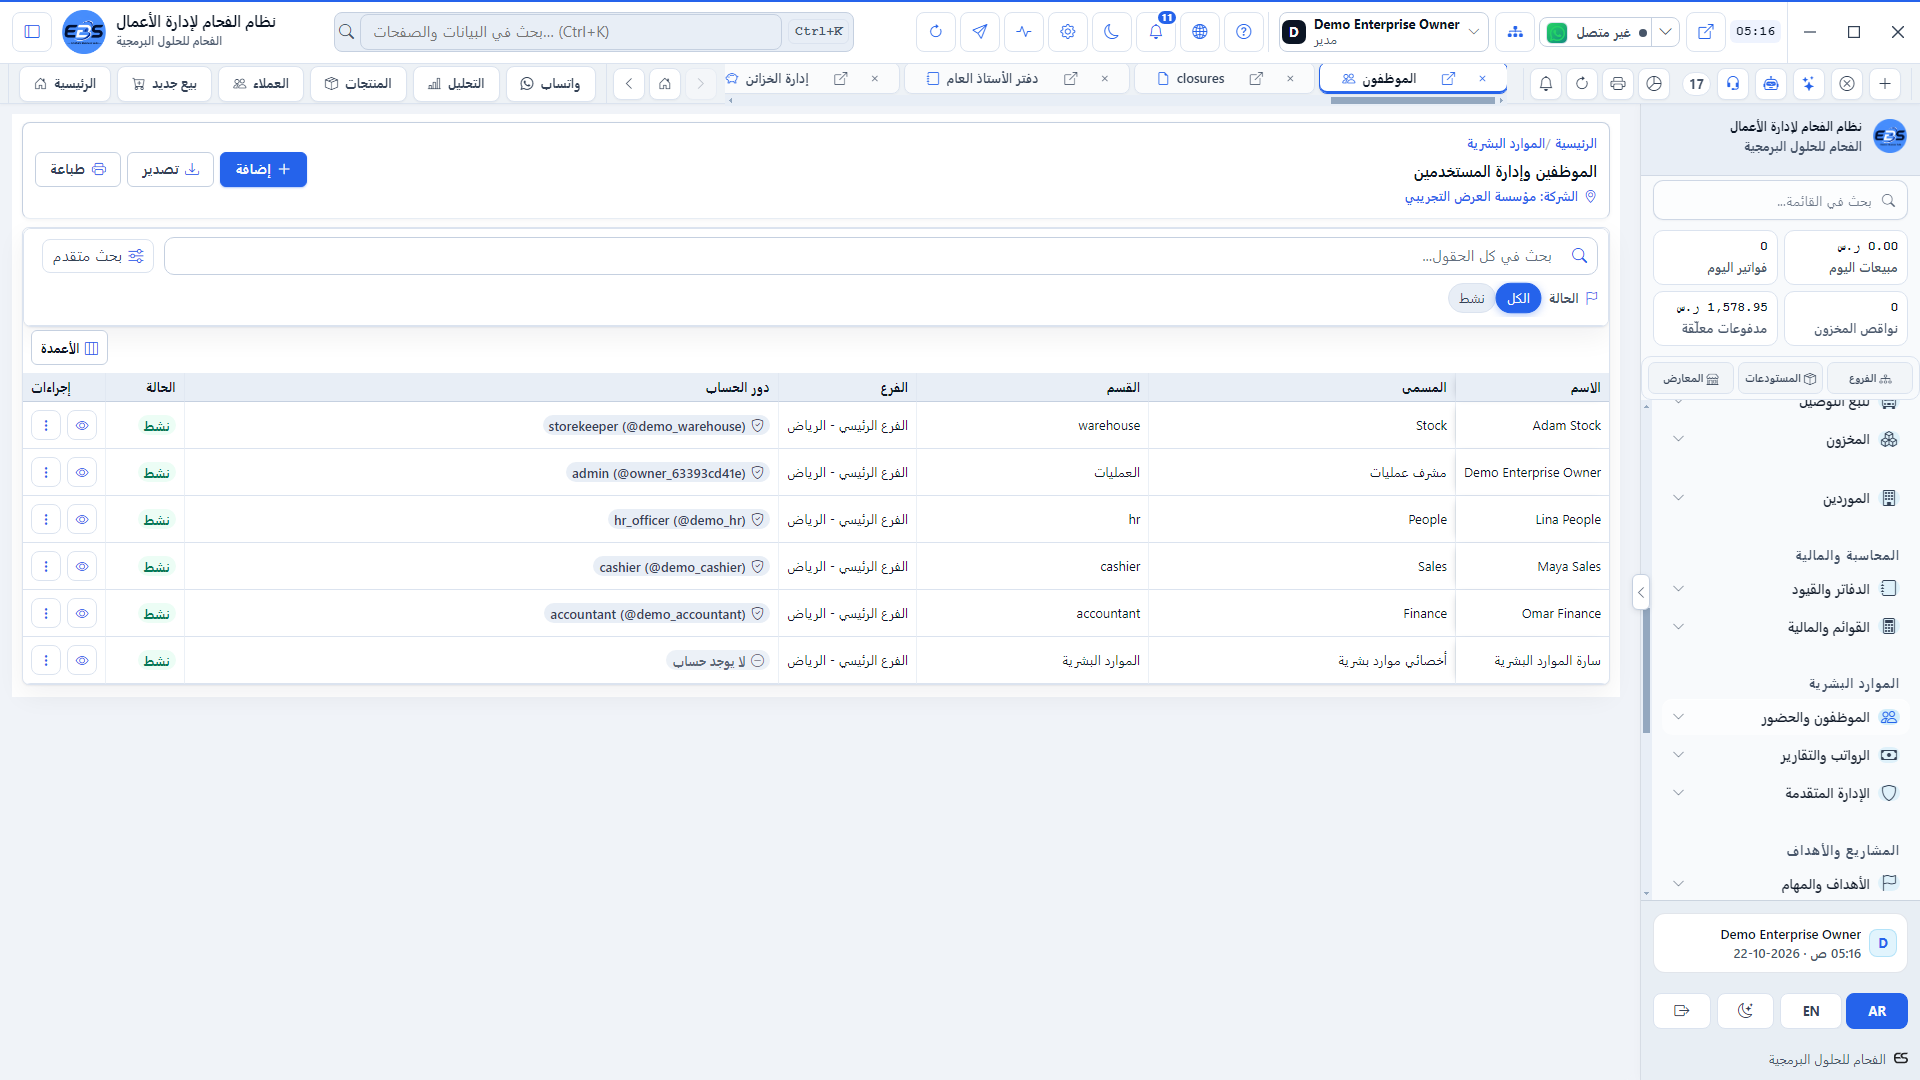Open واتساب shortcut in top nav
This screenshot has height=1080, width=1920.
(551, 84)
